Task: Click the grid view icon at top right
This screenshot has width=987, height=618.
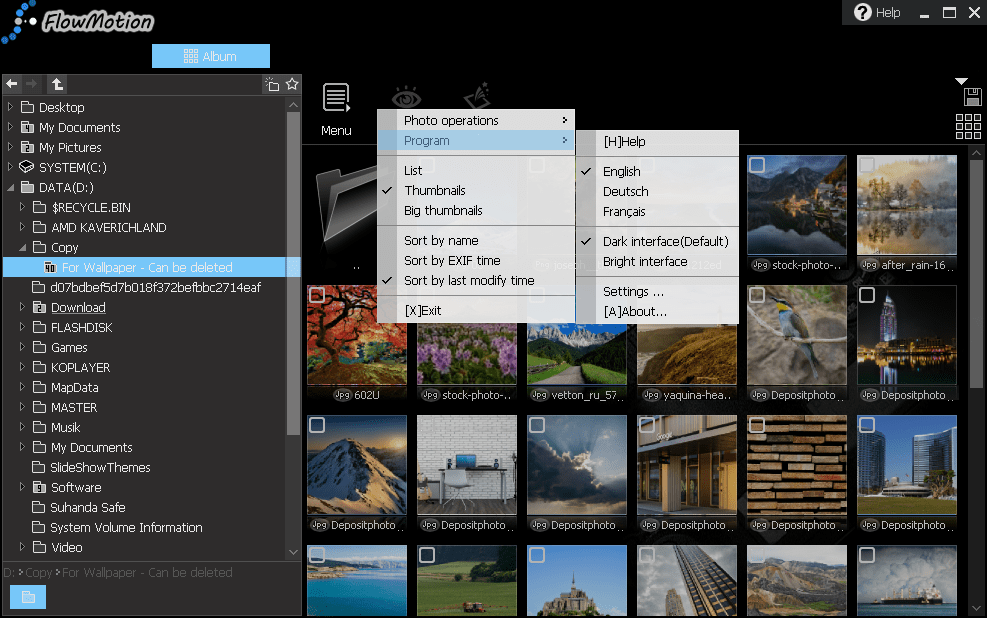Action: [968, 126]
